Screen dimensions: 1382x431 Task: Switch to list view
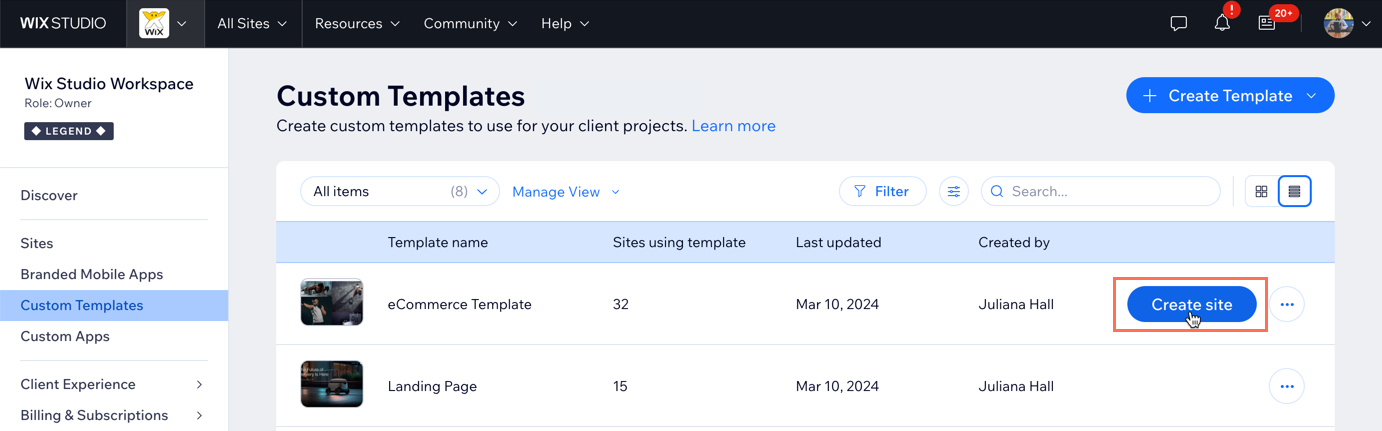coord(1294,191)
